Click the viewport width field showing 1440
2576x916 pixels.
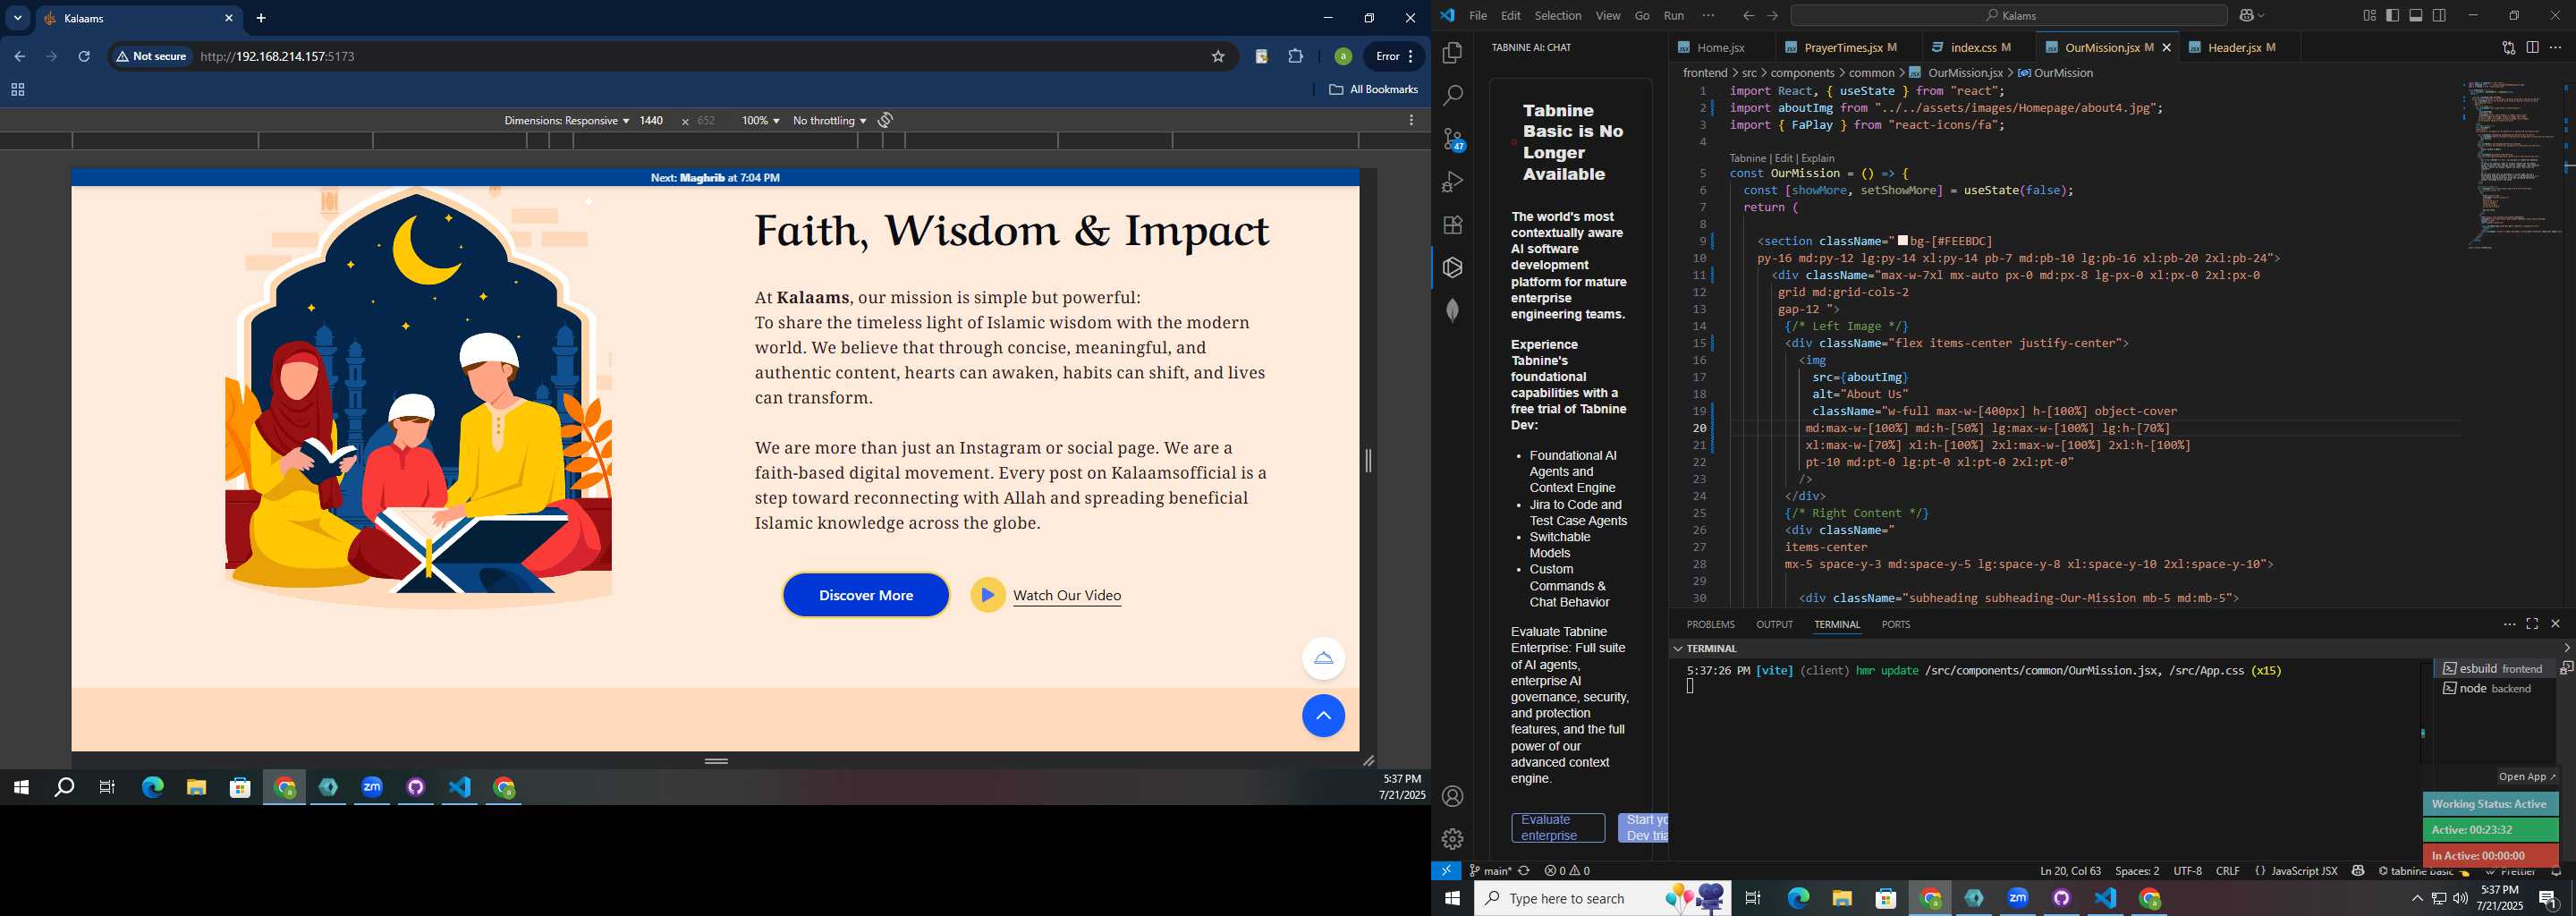tap(652, 120)
